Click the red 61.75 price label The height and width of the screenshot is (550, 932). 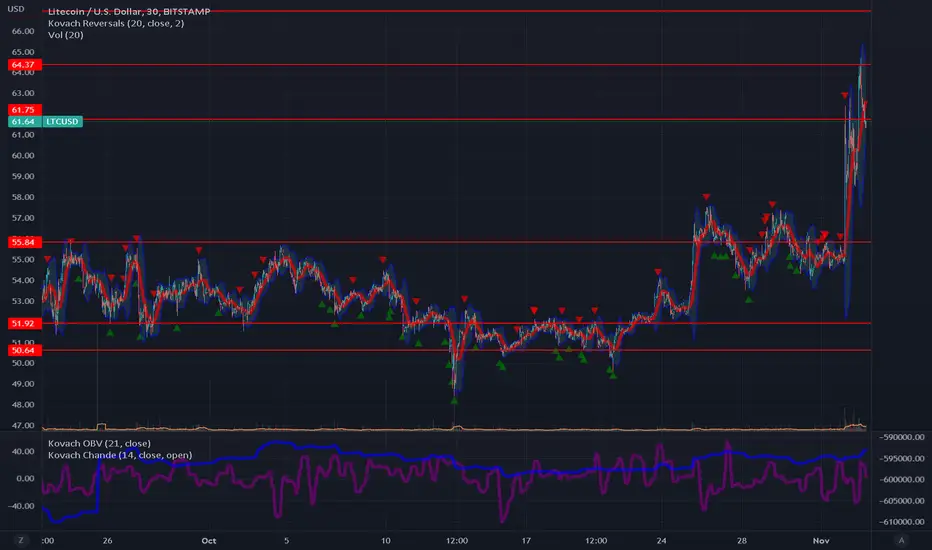coord(24,110)
